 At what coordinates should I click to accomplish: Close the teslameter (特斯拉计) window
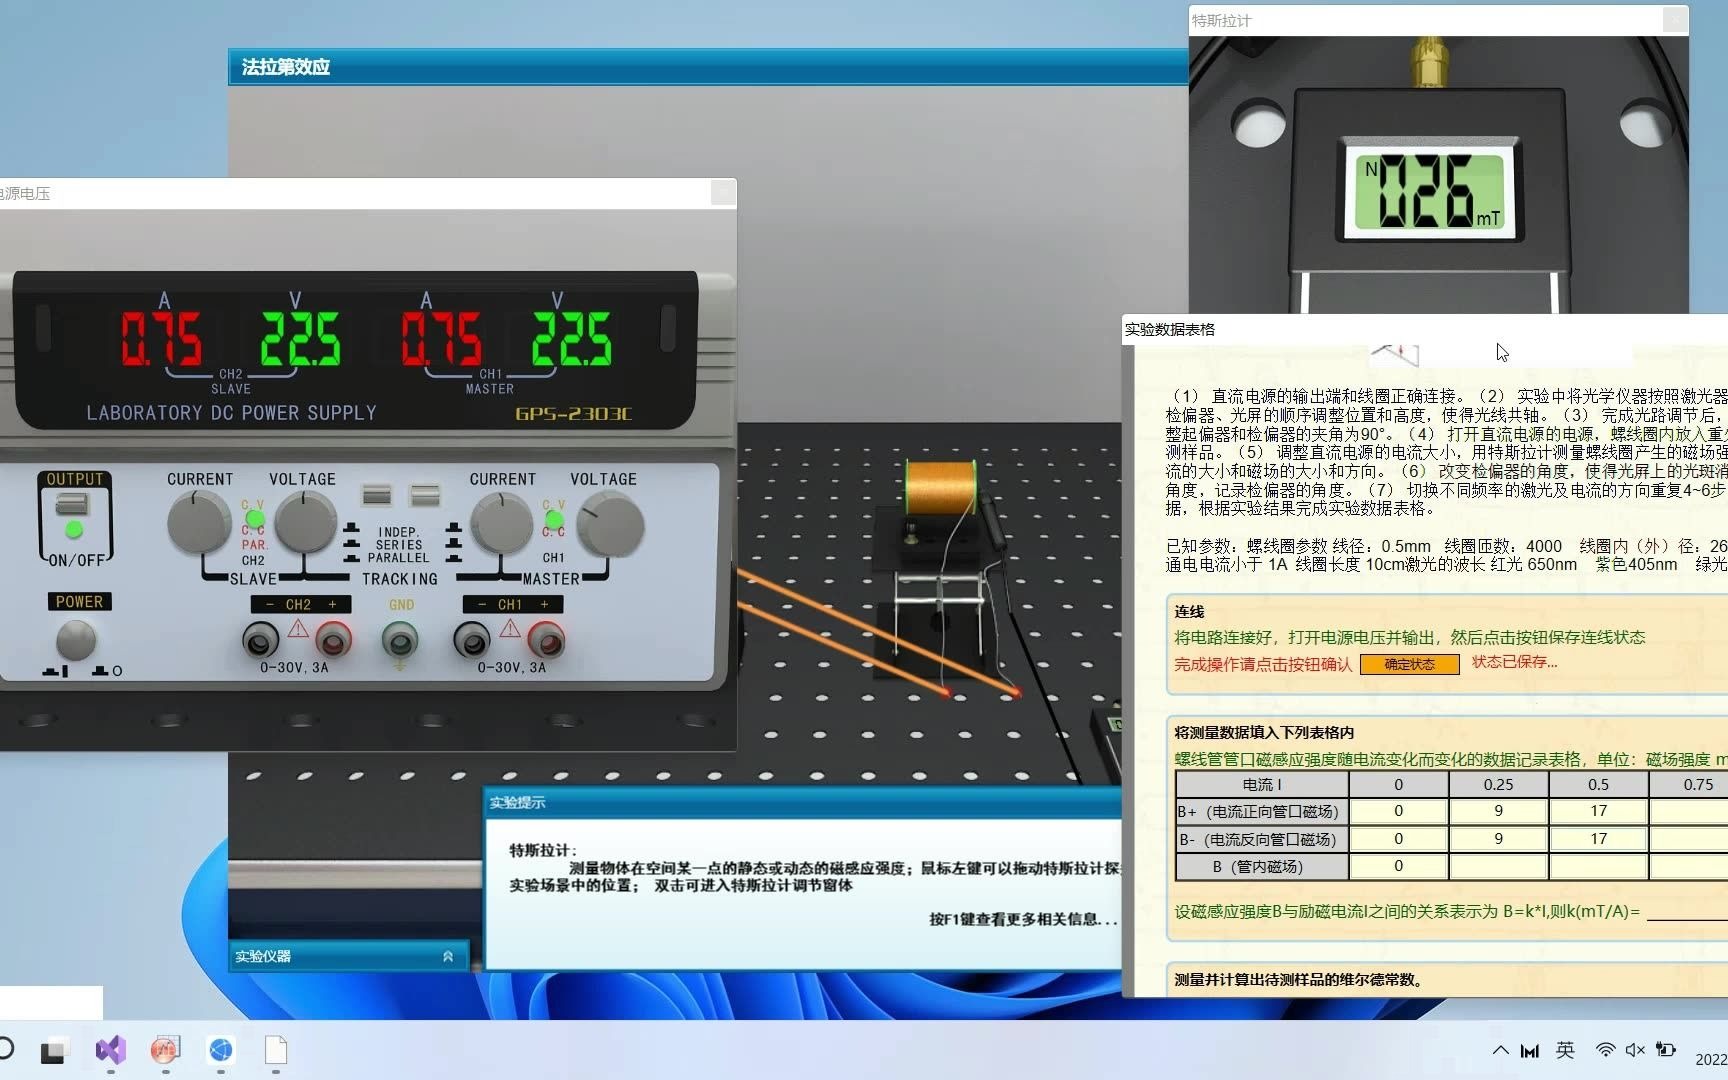(x=1675, y=20)
